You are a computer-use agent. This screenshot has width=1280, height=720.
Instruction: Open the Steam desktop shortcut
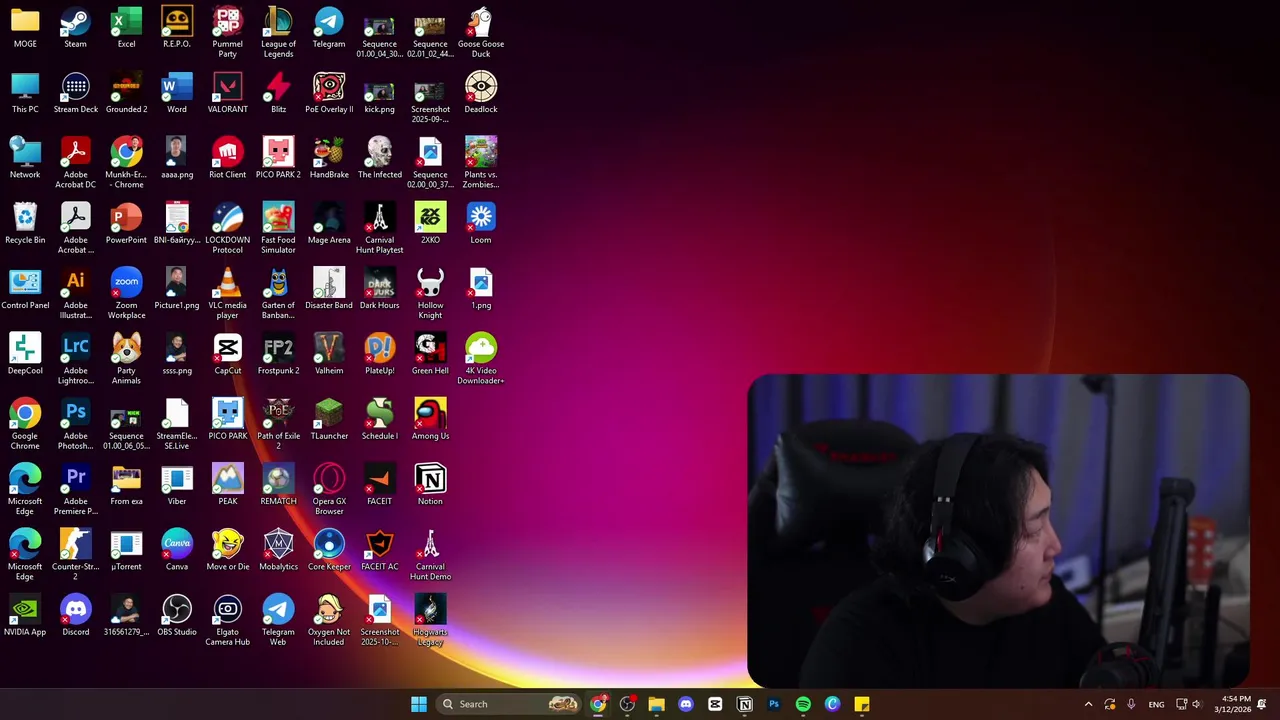click(75, 27)
